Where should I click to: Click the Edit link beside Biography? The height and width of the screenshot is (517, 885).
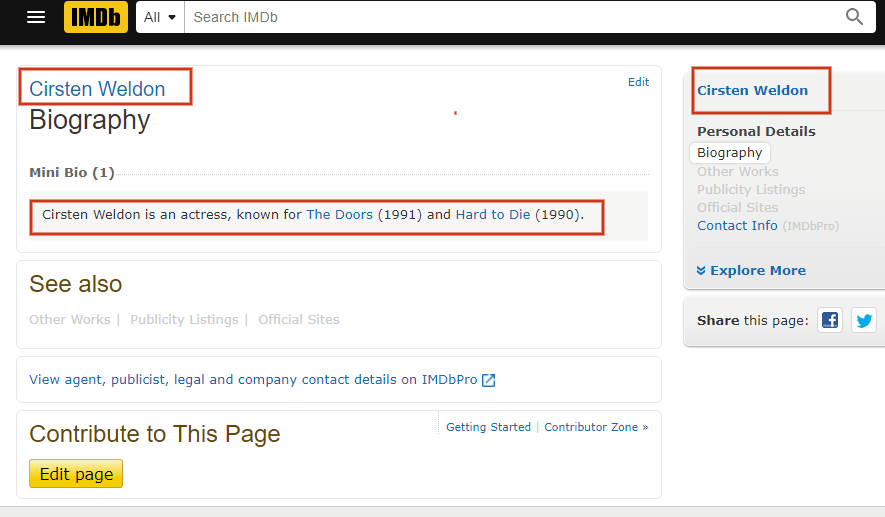[x=638, y=82]
